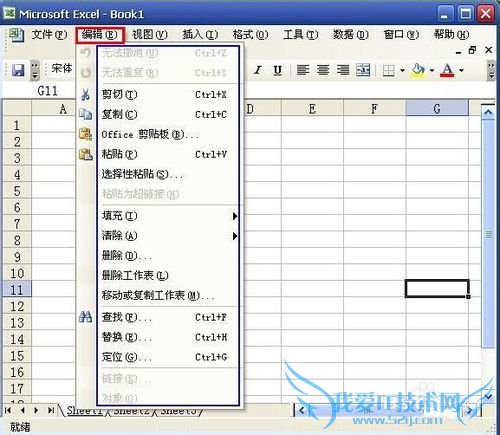The image size is (500, 435).
Task: Expand the toolbar options at the far right
Action: tap(491, 70)
